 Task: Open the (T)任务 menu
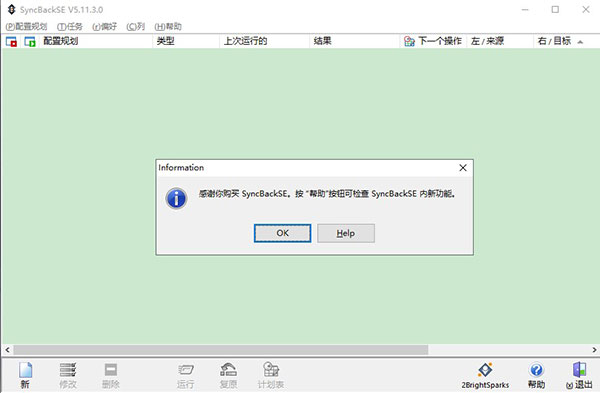tap(70, 26)
